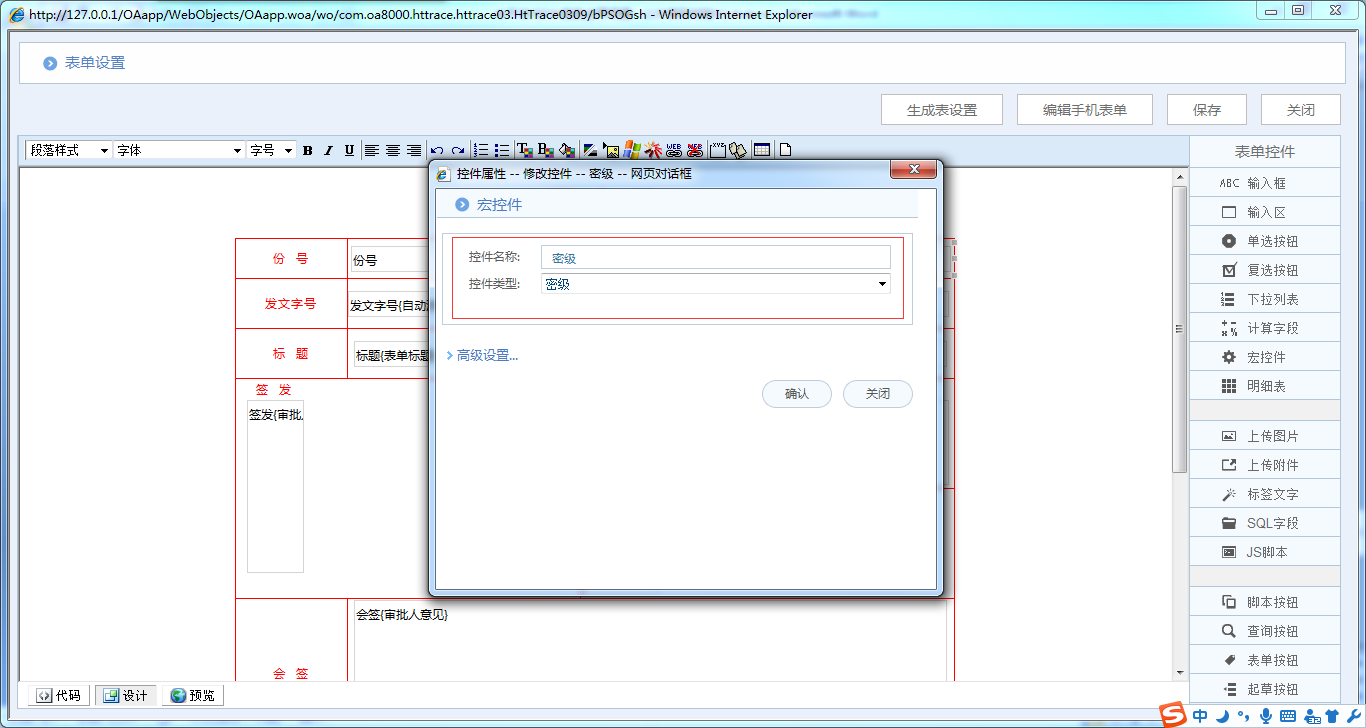1366x728 pixels.
Task: Click the insert image icon
Action: (x=611, y=151)
